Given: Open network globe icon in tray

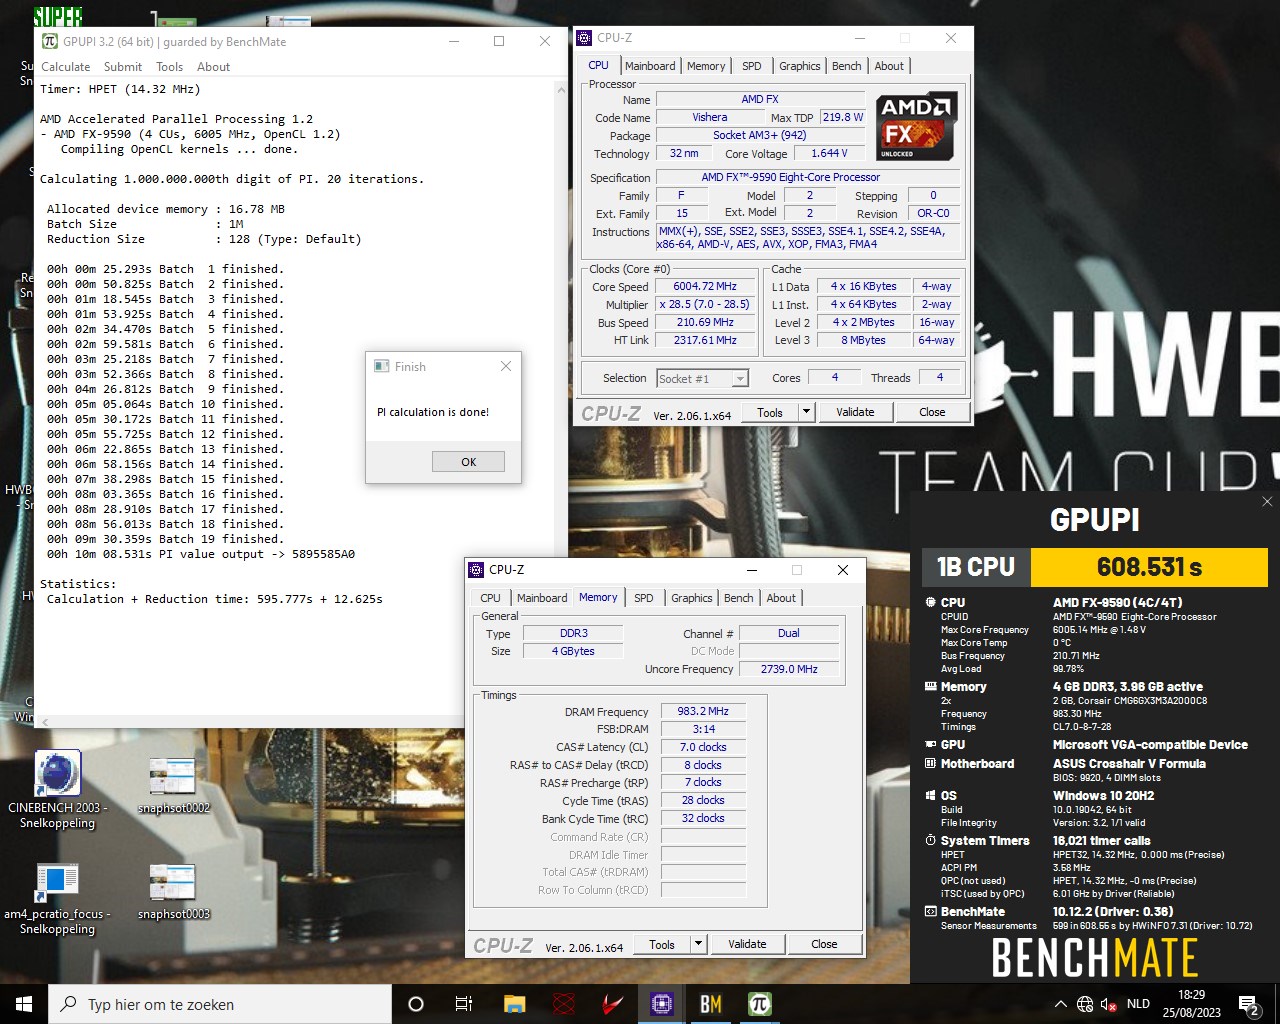Looking at the screenshot, I should coord(1085,1004).
